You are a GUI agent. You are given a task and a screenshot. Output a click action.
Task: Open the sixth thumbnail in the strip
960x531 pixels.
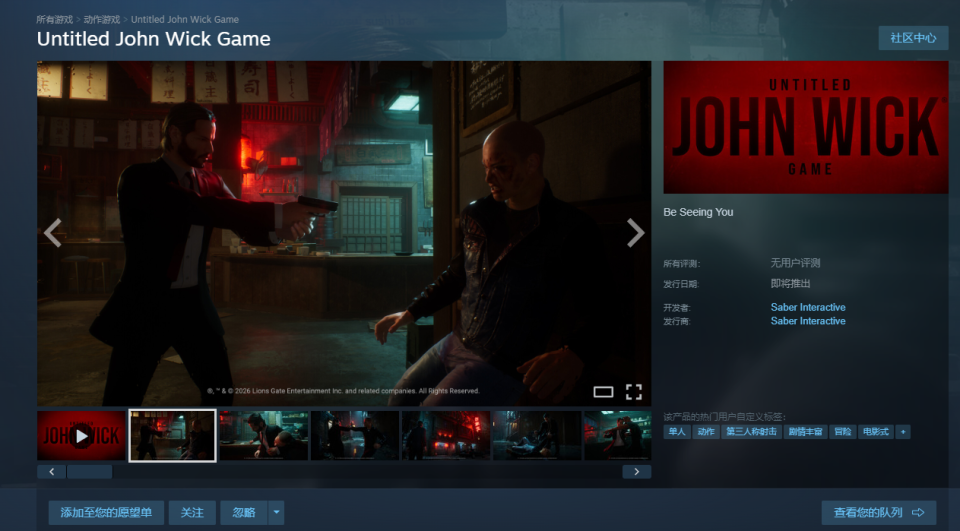click(537, 435)
